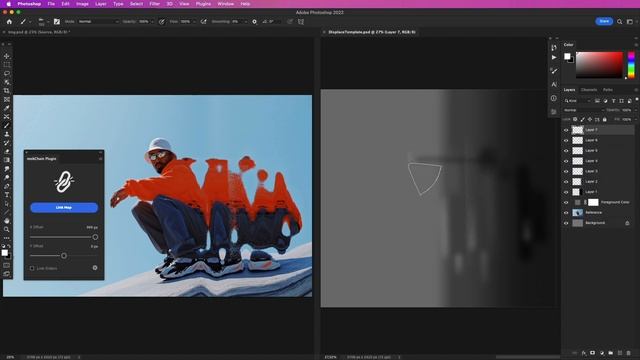The image size is (640, 360).
Task: Select the Object Selection wand tool
Action: tap(7, 82)
